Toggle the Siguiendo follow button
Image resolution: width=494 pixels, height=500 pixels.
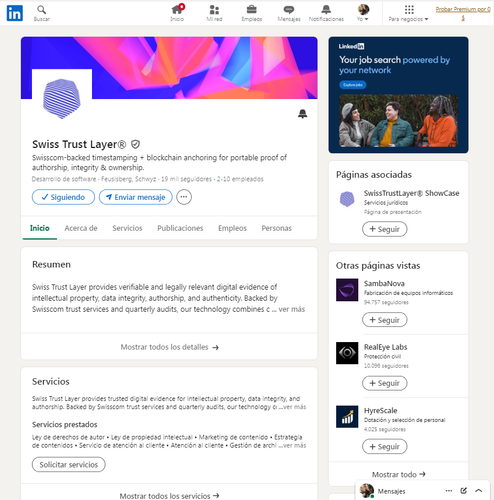(x=63, y=197)
